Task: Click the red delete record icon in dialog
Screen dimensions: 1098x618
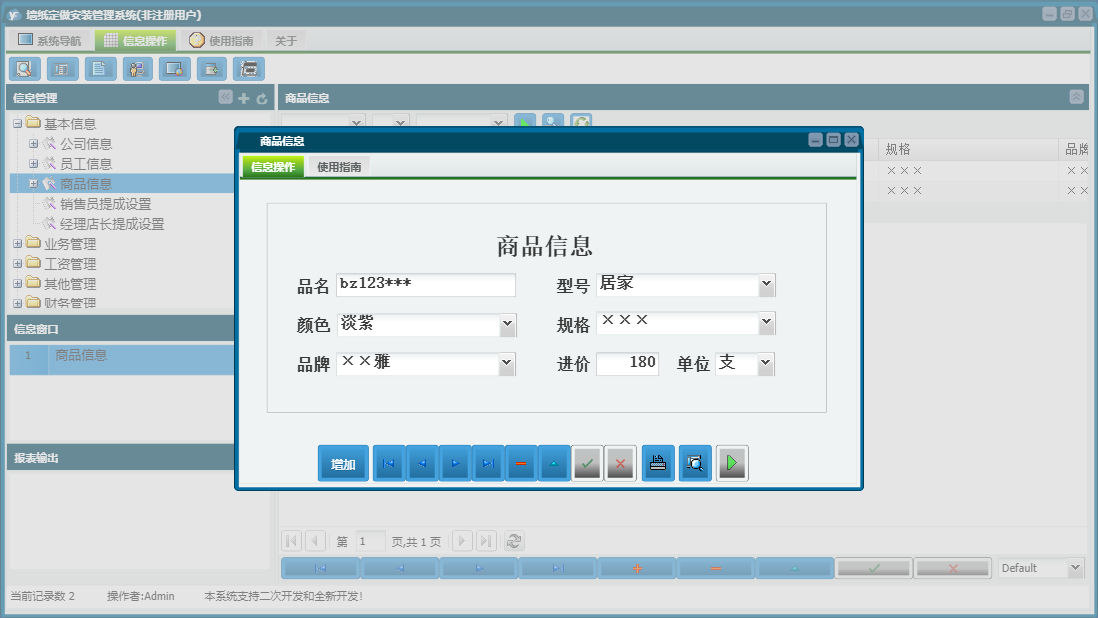Action: 520,463
